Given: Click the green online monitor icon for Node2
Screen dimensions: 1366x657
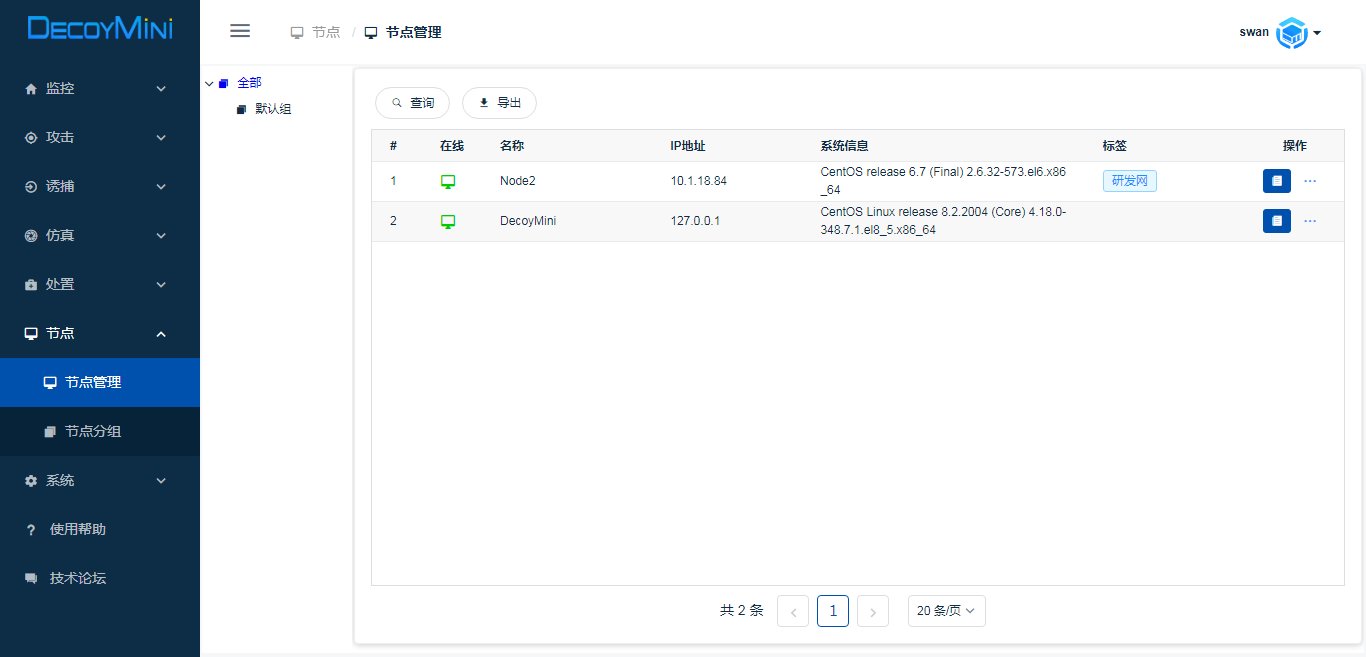Looking at the screenshot, I should 448,182.
